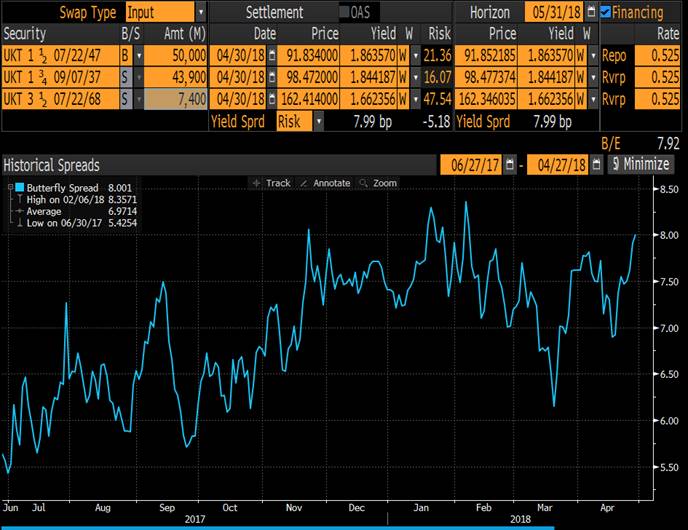This screenshot has height=530, width=688.
Task: Edit the 7,400 amount field
Action: point(176,99)
